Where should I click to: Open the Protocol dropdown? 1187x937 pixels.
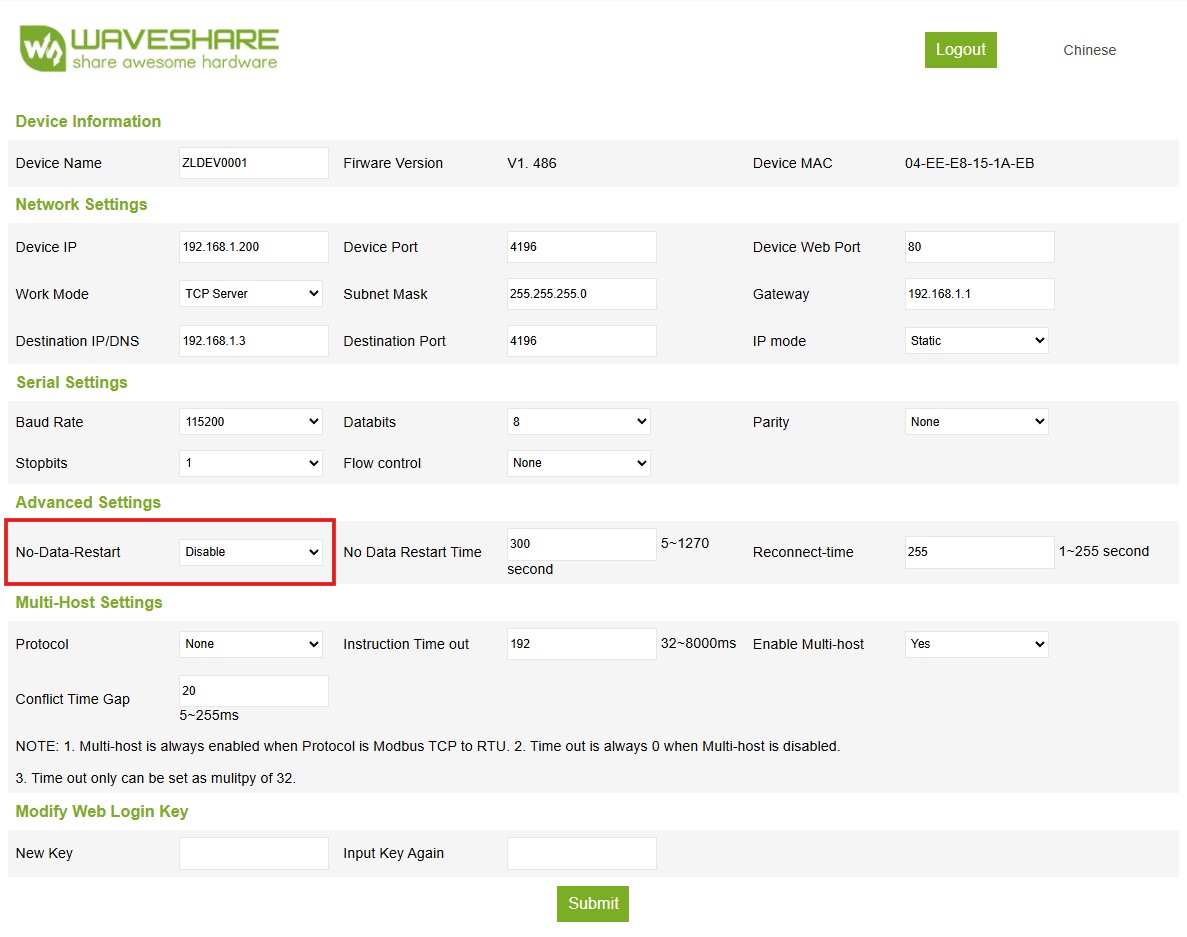[251, 644]
